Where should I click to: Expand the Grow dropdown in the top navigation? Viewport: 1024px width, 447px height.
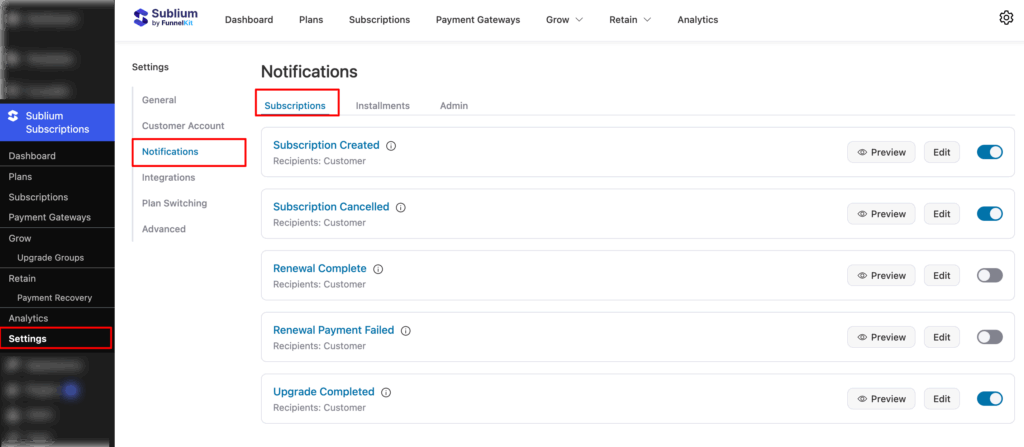(564, 20)
